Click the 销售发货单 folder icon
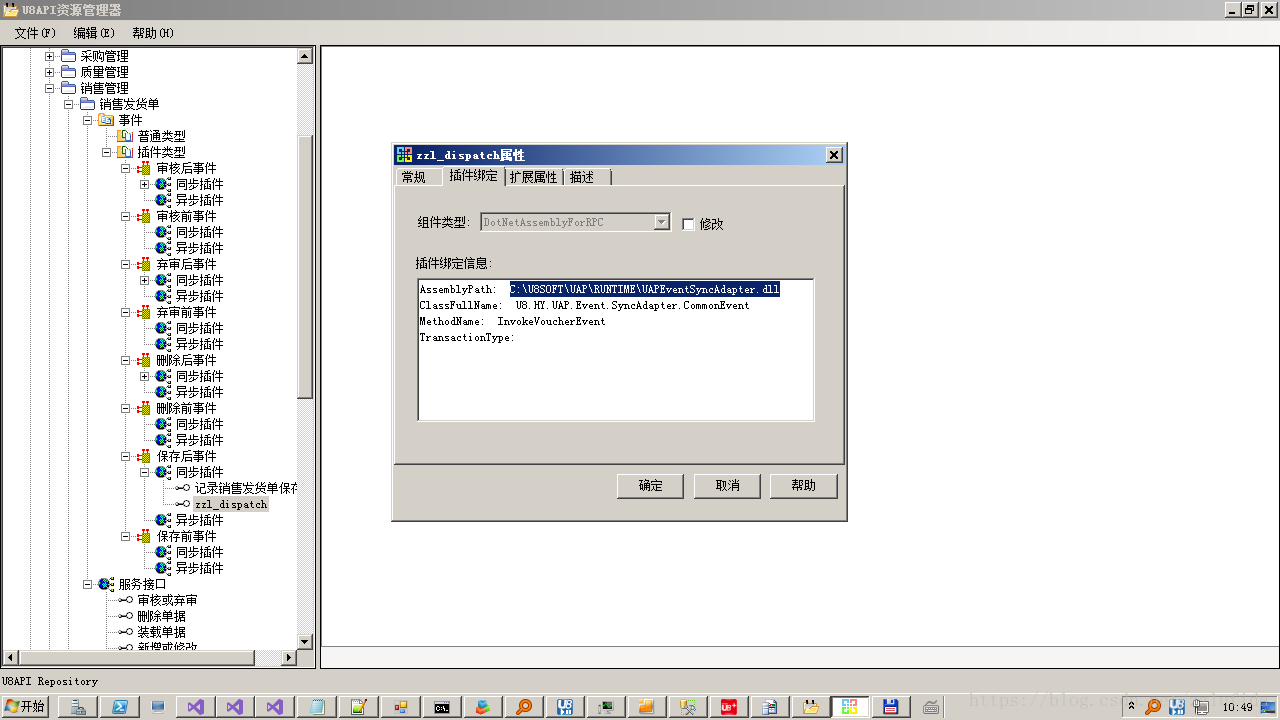The image size is (1280, 720). point(87,104)
